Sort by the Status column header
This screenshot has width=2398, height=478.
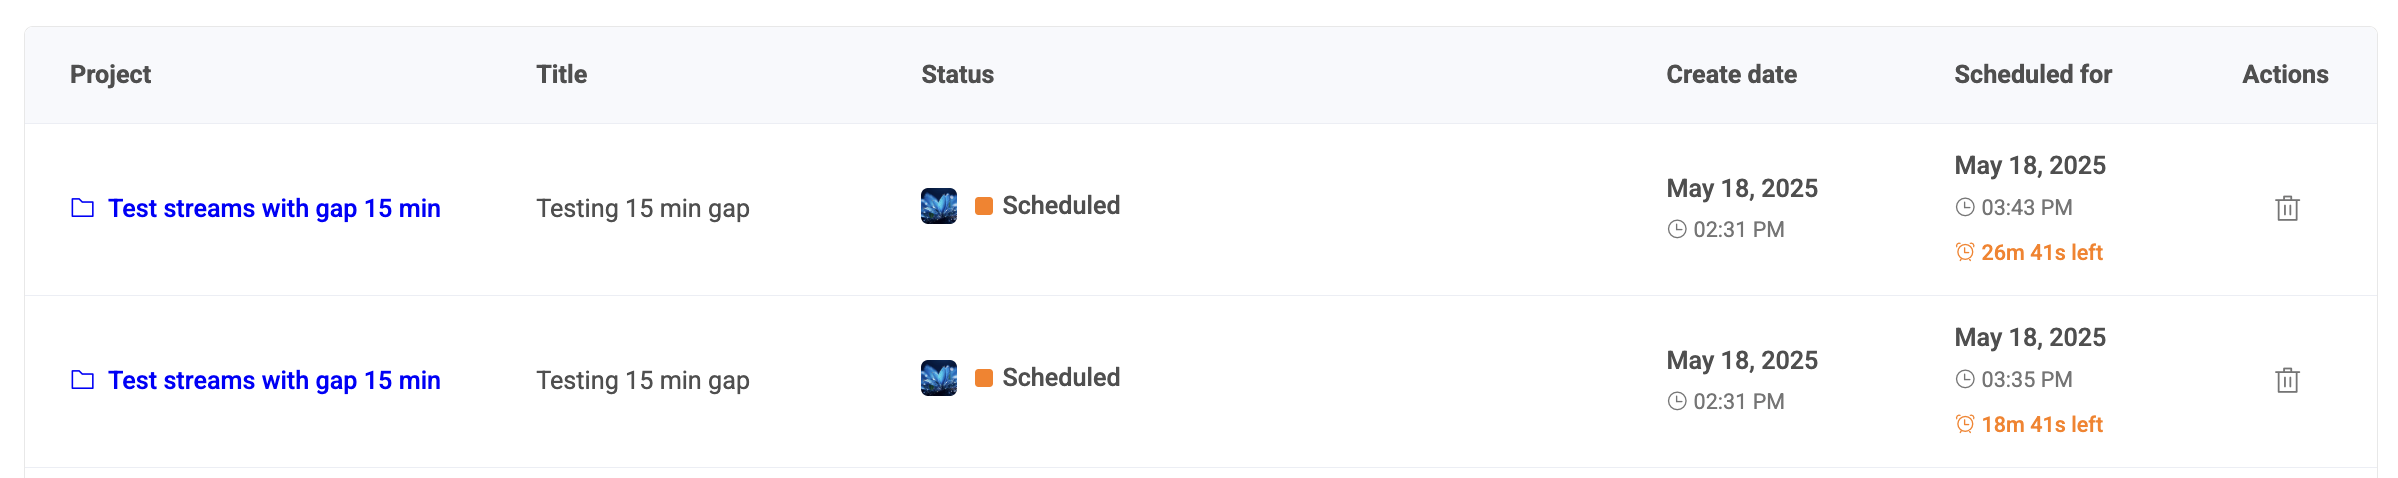click(957, 74)
